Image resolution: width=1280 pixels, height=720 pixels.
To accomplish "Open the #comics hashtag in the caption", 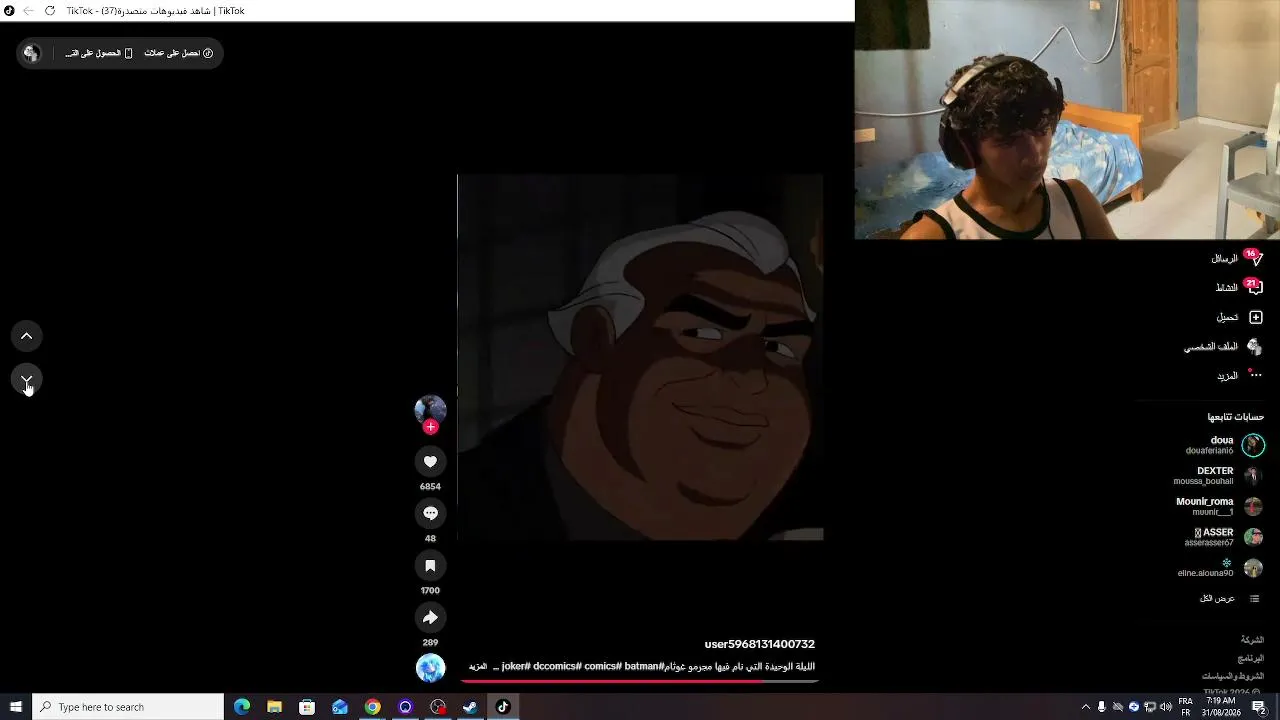I will click(x=603, y=666).
